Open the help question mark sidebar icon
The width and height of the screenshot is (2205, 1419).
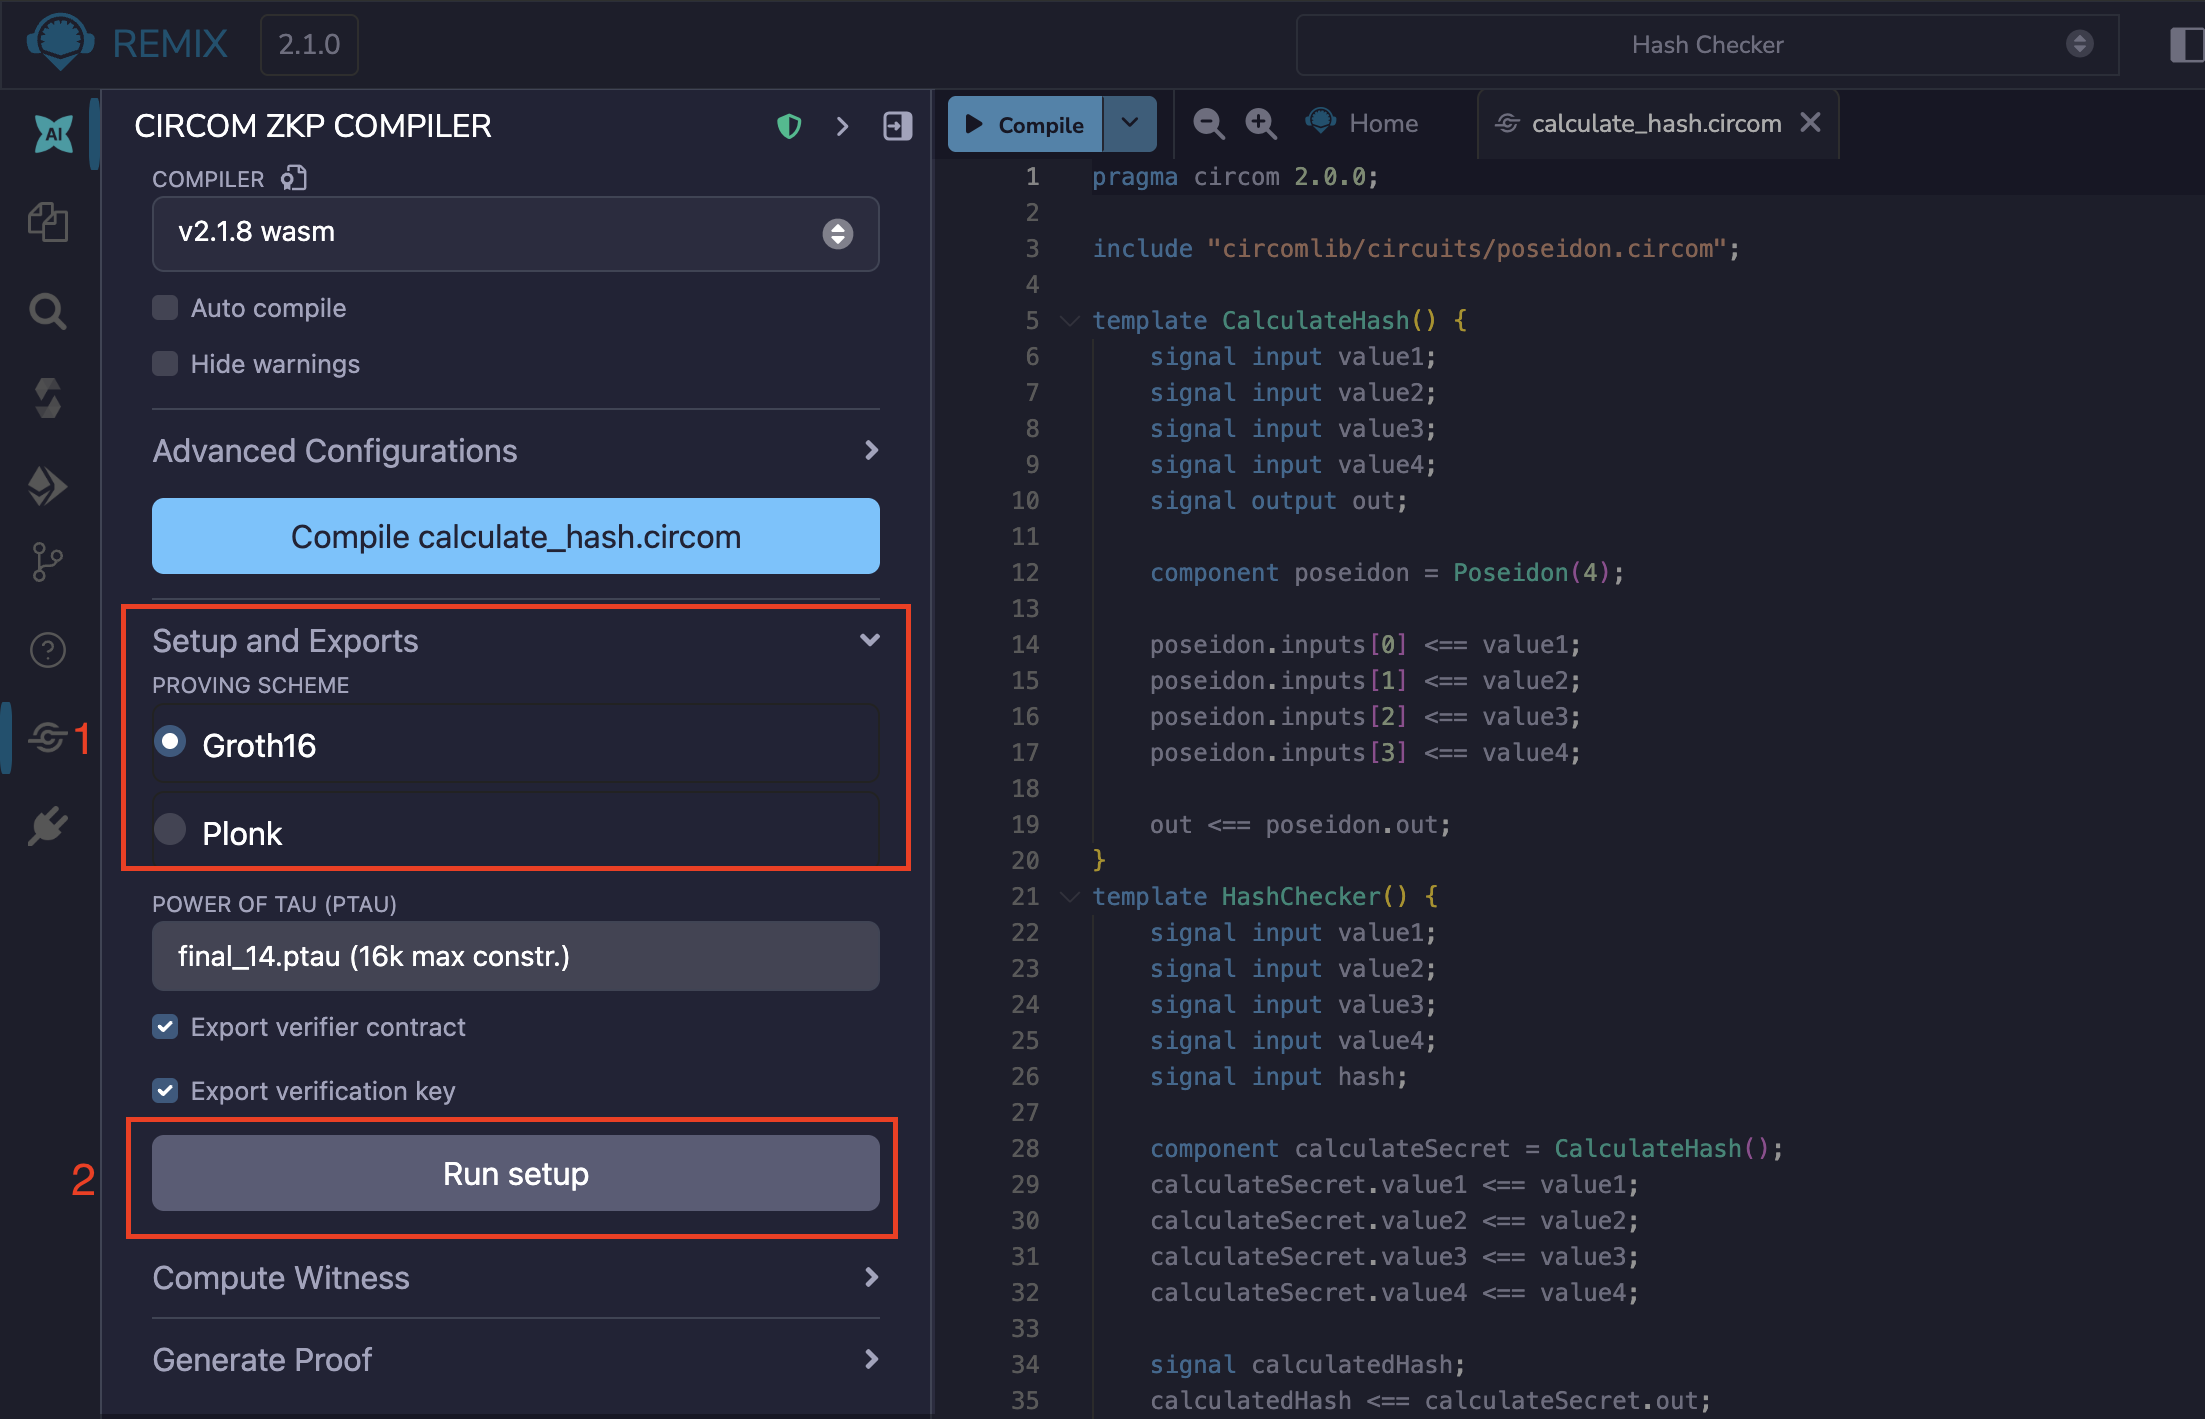[x=48, y=650]
